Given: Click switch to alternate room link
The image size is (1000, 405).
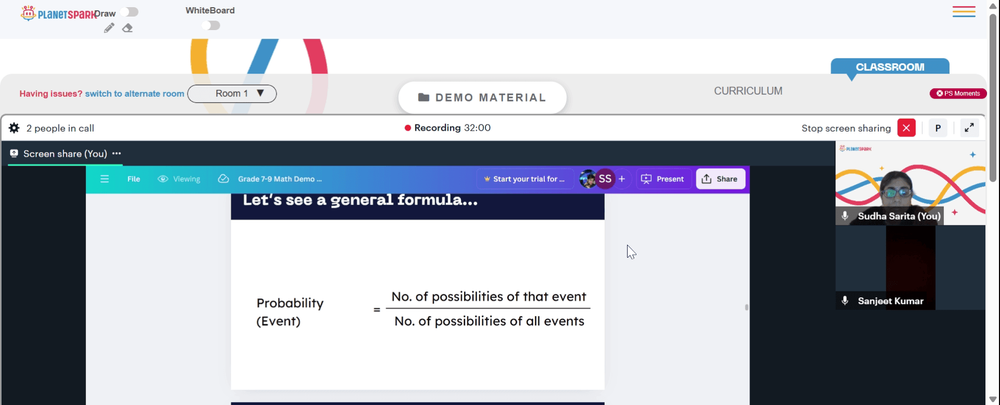Looking at the screenshot, I should [135, 94].
